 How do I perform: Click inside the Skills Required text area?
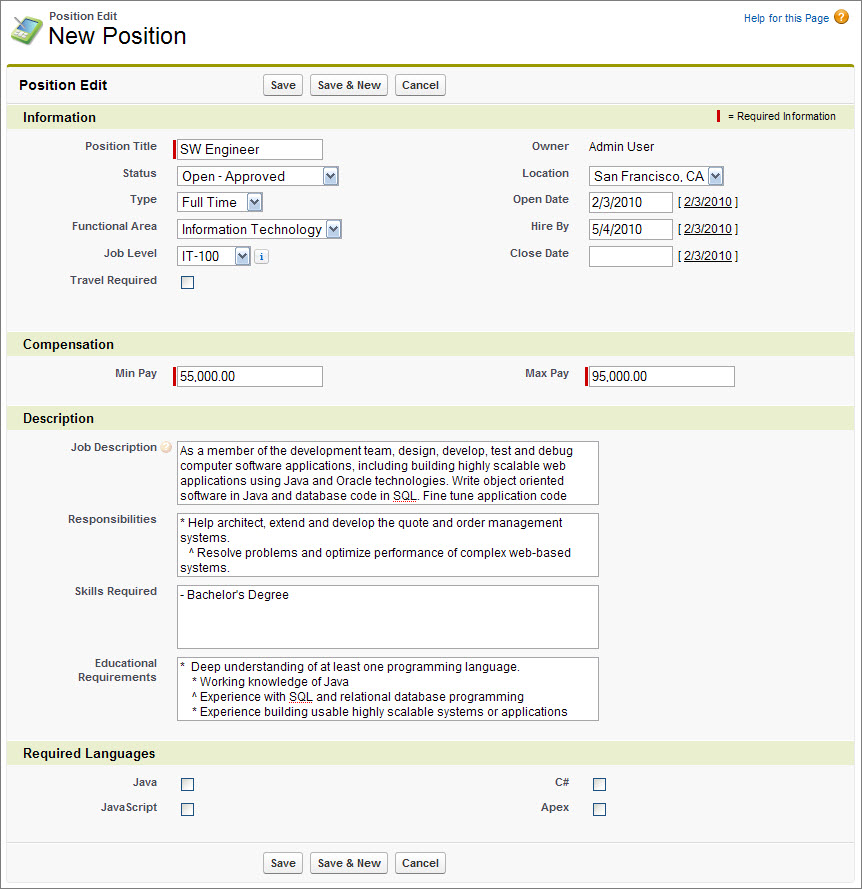(x=388, y=617)
